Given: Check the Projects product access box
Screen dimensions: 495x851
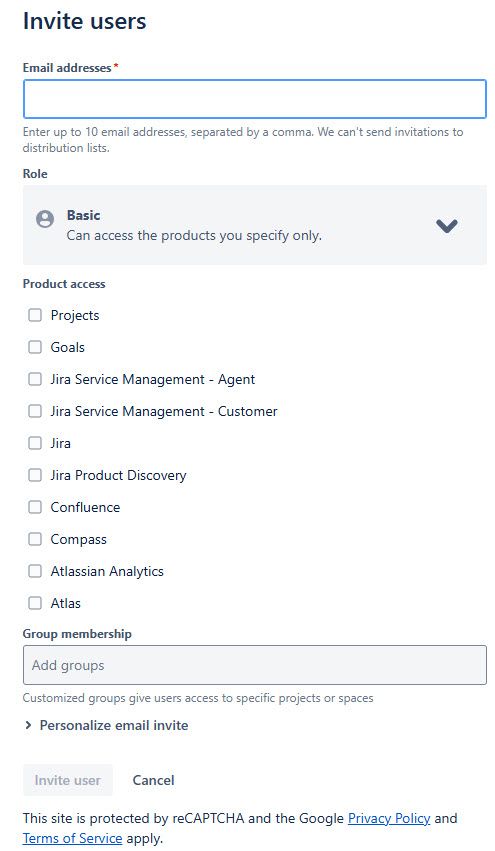Looking at the screenshot, I should (35, 315).
